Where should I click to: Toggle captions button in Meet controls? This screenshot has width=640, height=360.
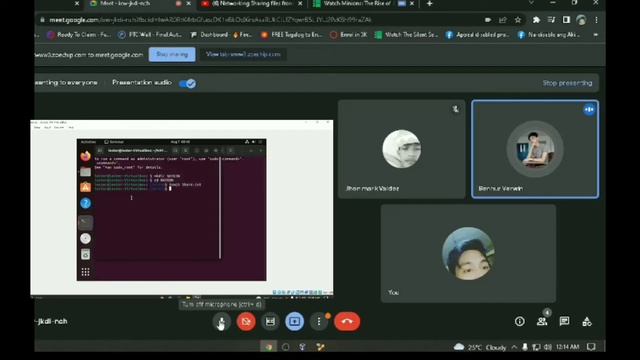click(x=270, y=322)
